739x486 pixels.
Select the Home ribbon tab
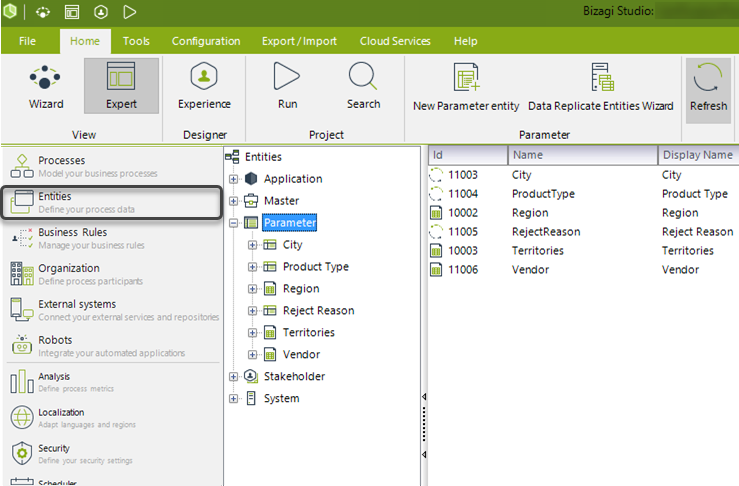click(x=85, y=41)
